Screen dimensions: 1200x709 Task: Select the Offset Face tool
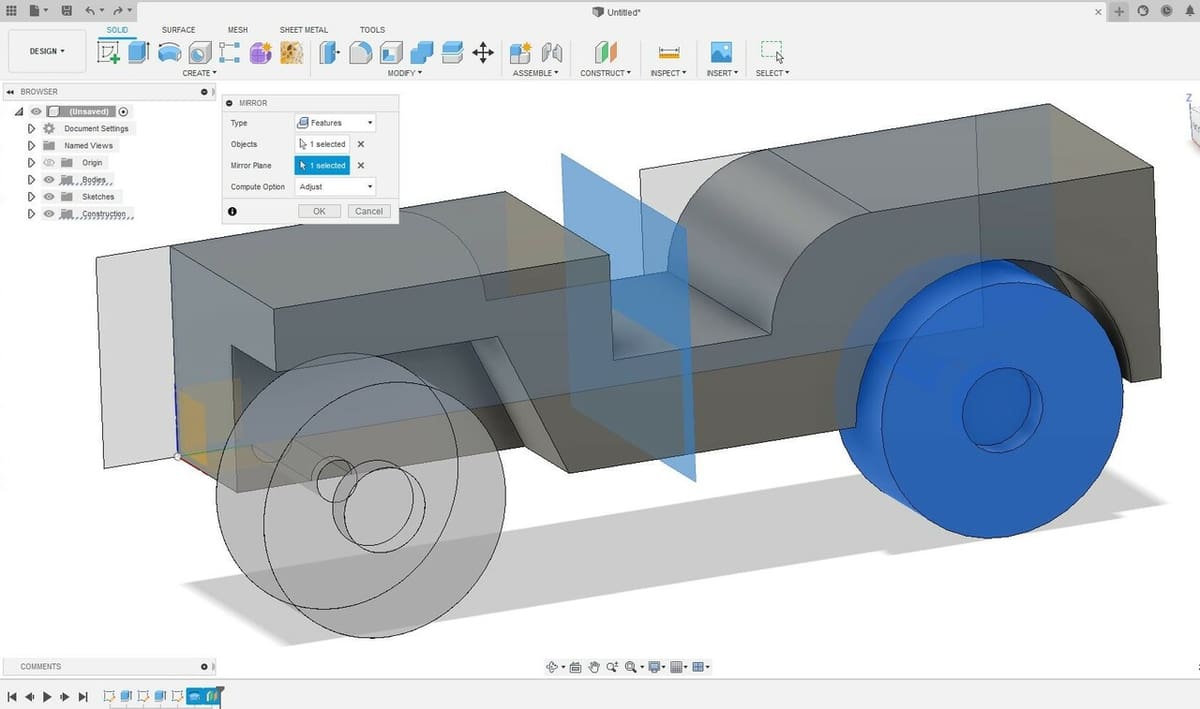[x=452, y=52]
